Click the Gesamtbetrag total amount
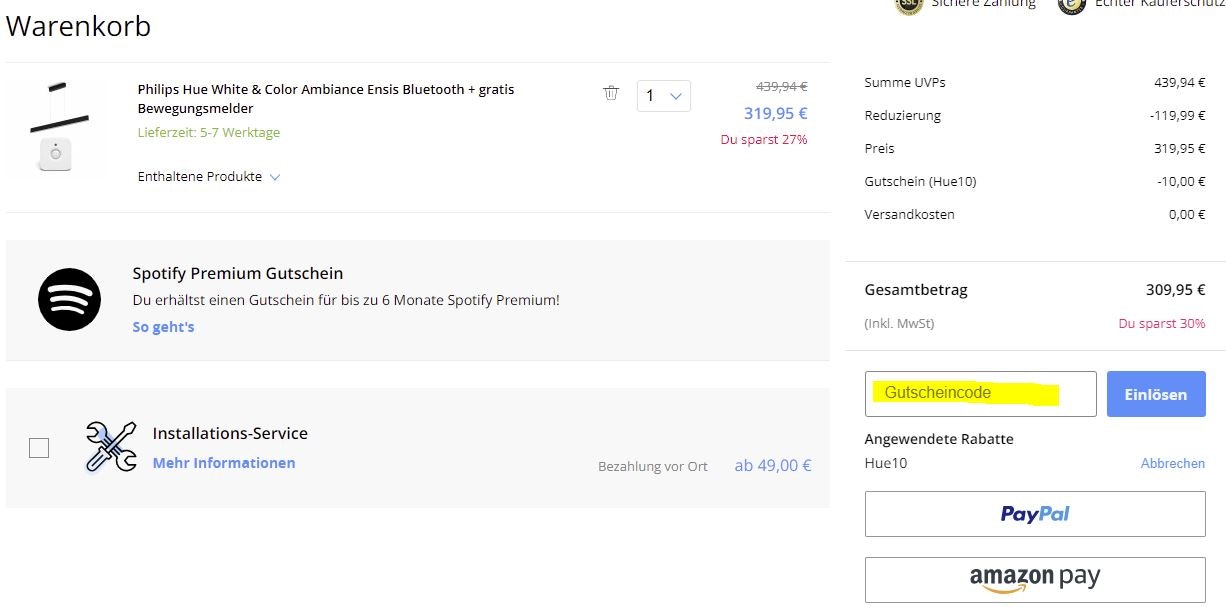Viewport: 1226px width, 610px height. [1175, 290]
